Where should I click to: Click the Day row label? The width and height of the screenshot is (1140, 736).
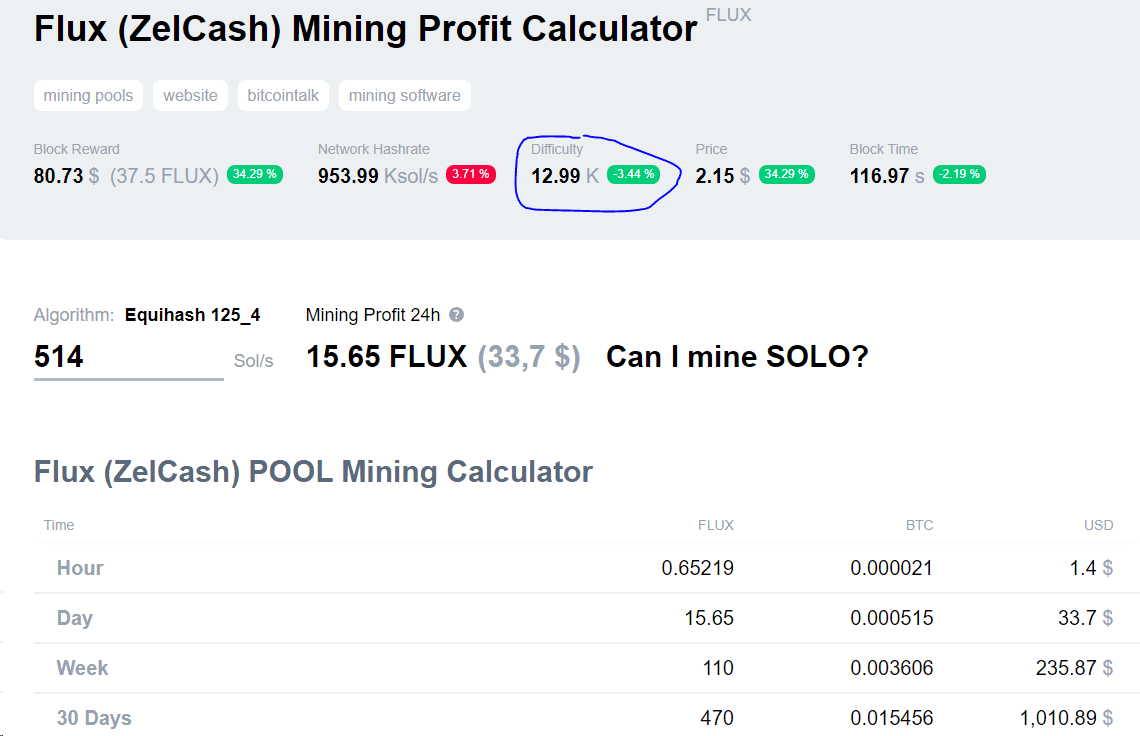click(x=75, y=618)
